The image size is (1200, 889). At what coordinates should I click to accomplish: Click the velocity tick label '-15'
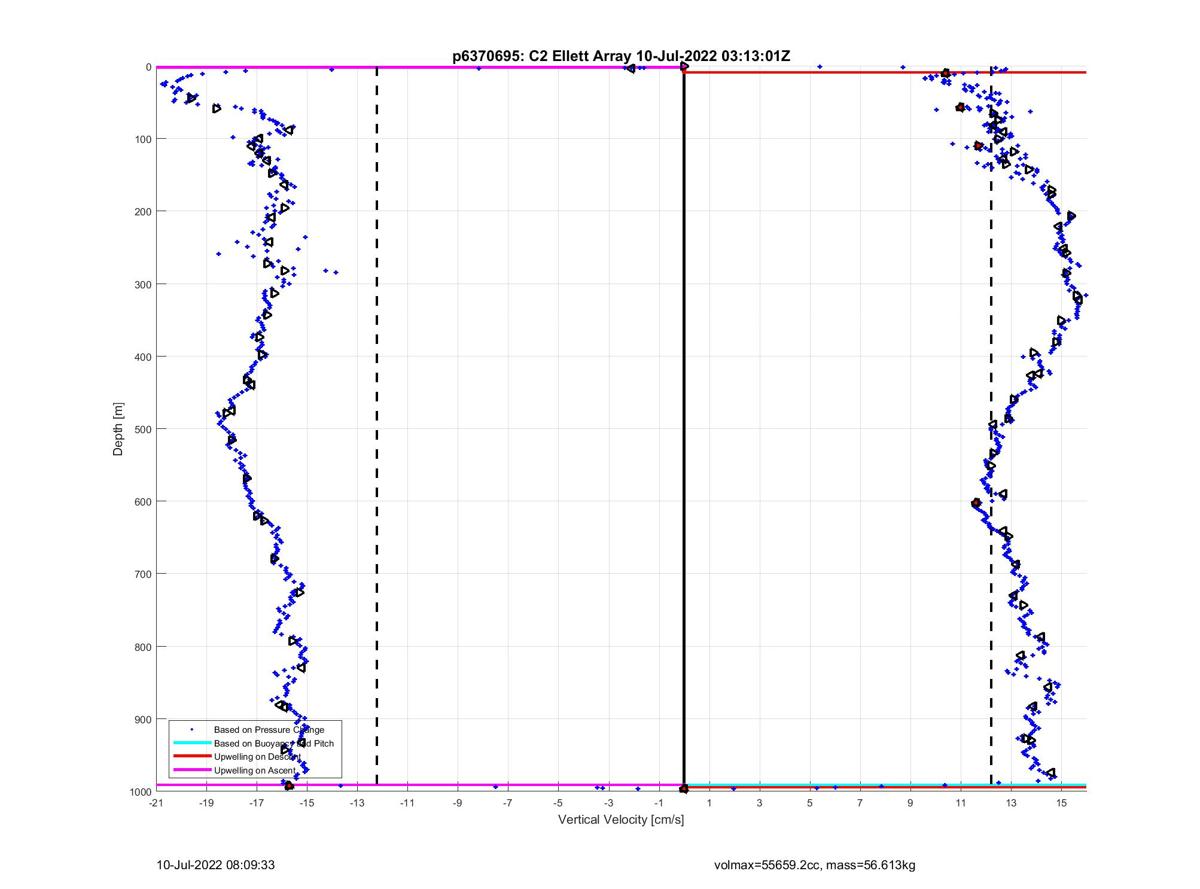coord(307,802)
